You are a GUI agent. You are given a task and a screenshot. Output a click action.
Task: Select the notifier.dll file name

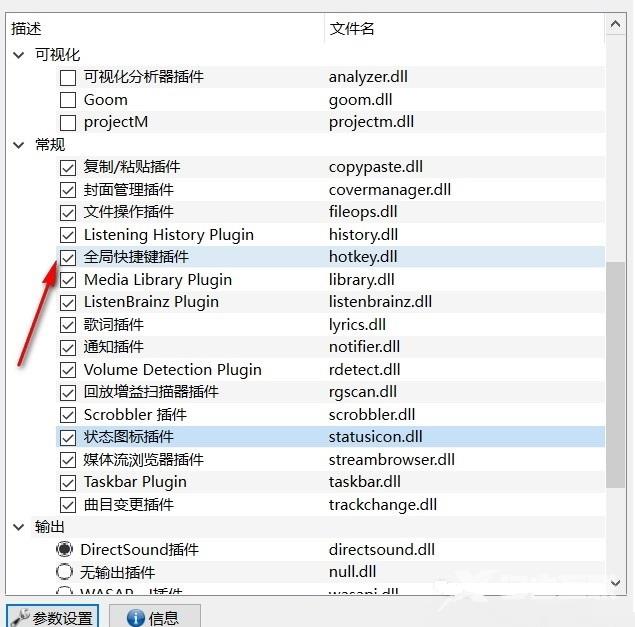pos(364,347)
